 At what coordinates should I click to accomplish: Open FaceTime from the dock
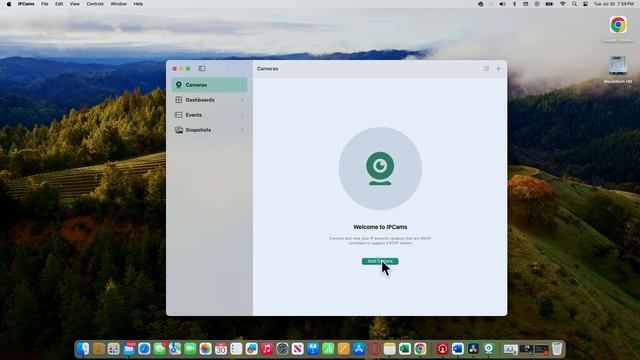click(190, 349)
